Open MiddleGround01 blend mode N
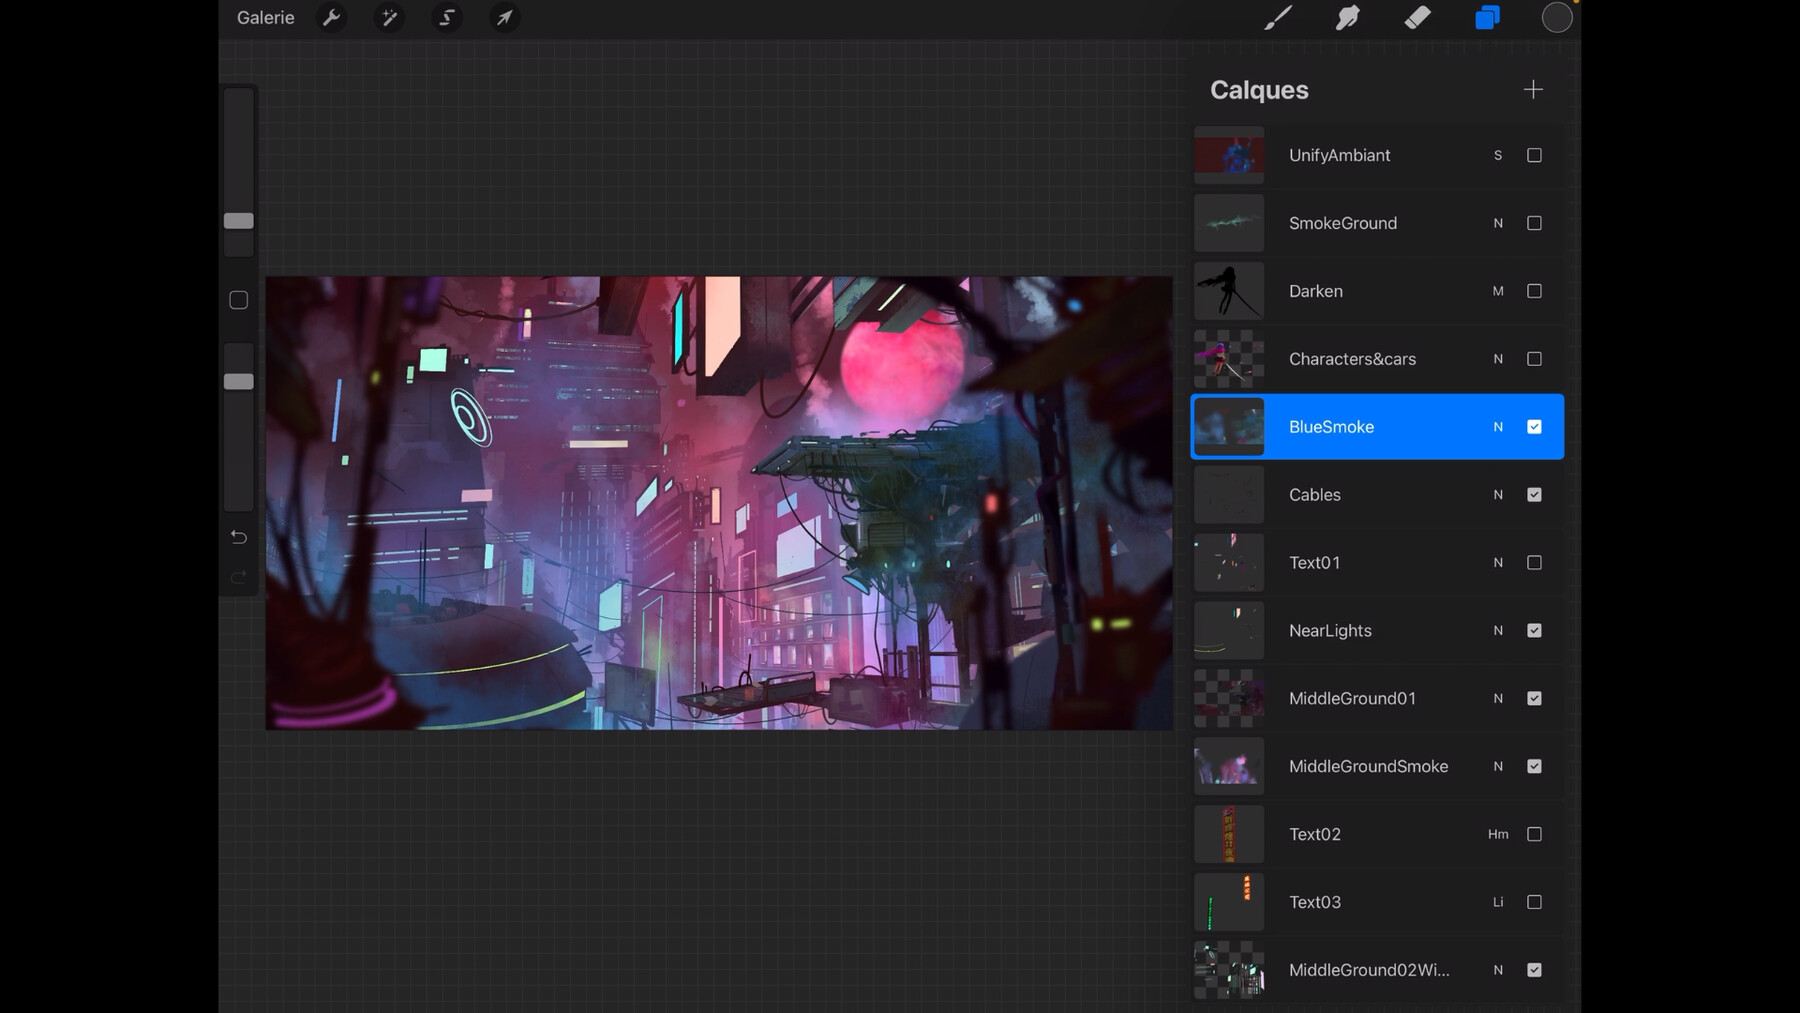 tap(1498, 699)
